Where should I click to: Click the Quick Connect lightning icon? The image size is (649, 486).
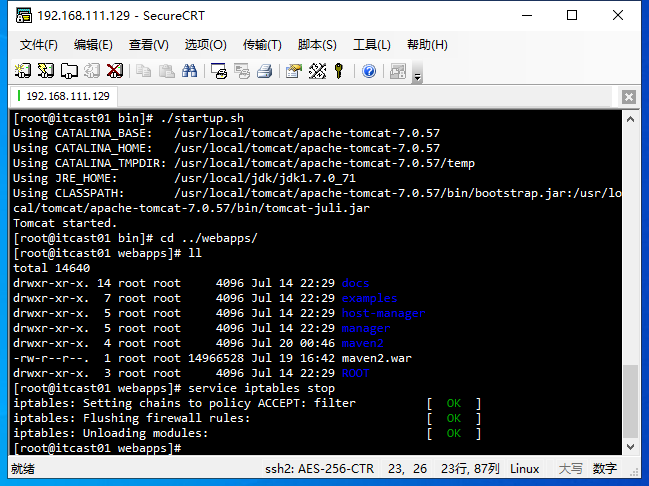[x=46, y=71]
